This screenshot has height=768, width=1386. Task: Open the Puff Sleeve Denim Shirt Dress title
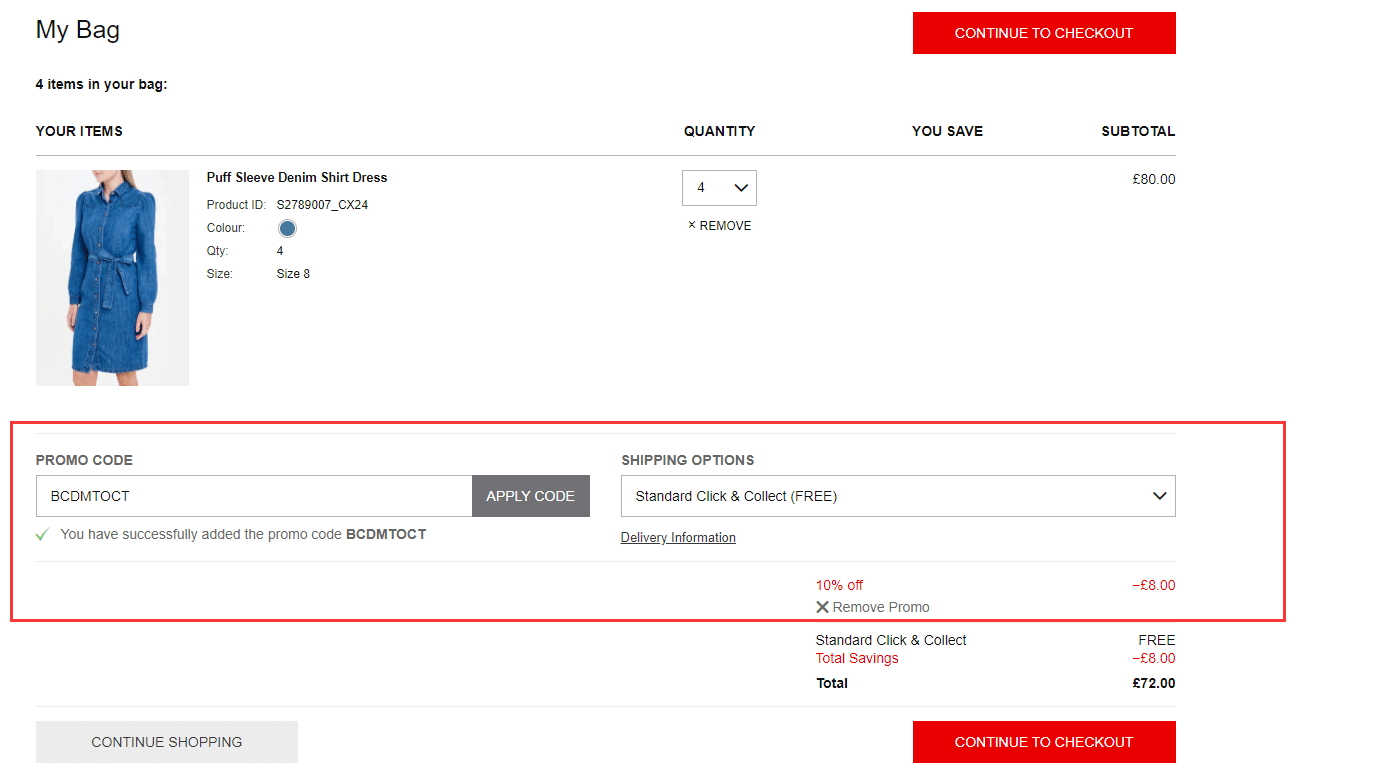tap(297, 177)
